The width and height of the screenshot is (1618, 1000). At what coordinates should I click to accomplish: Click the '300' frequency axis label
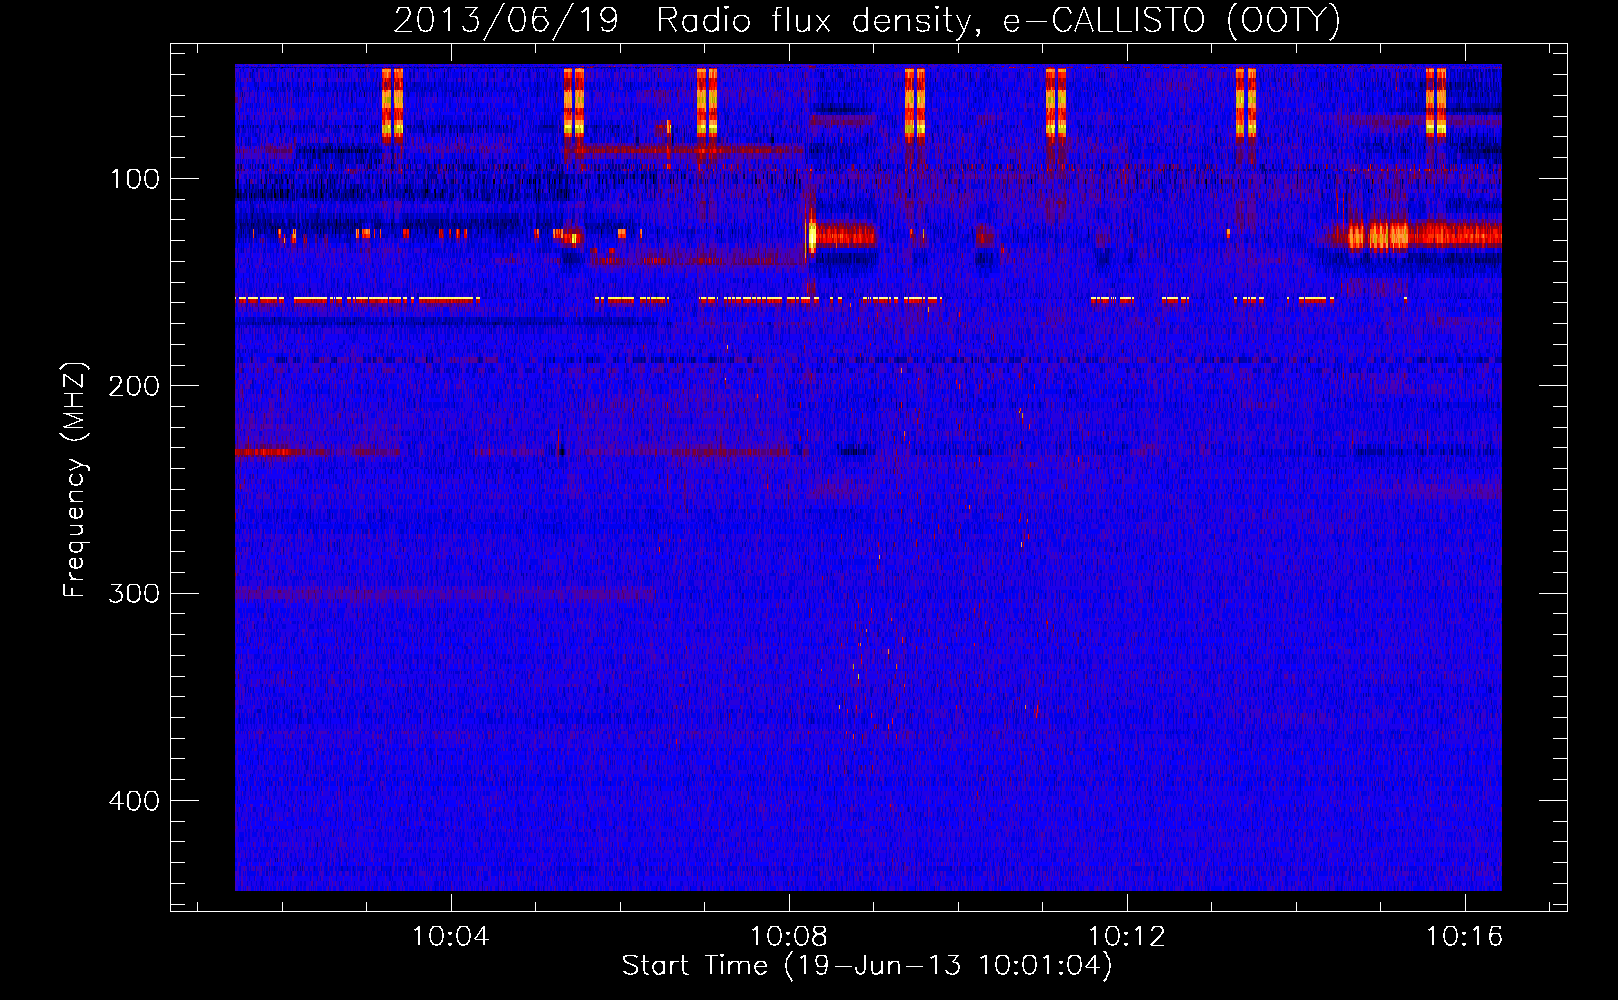click(x=134, y=594)
